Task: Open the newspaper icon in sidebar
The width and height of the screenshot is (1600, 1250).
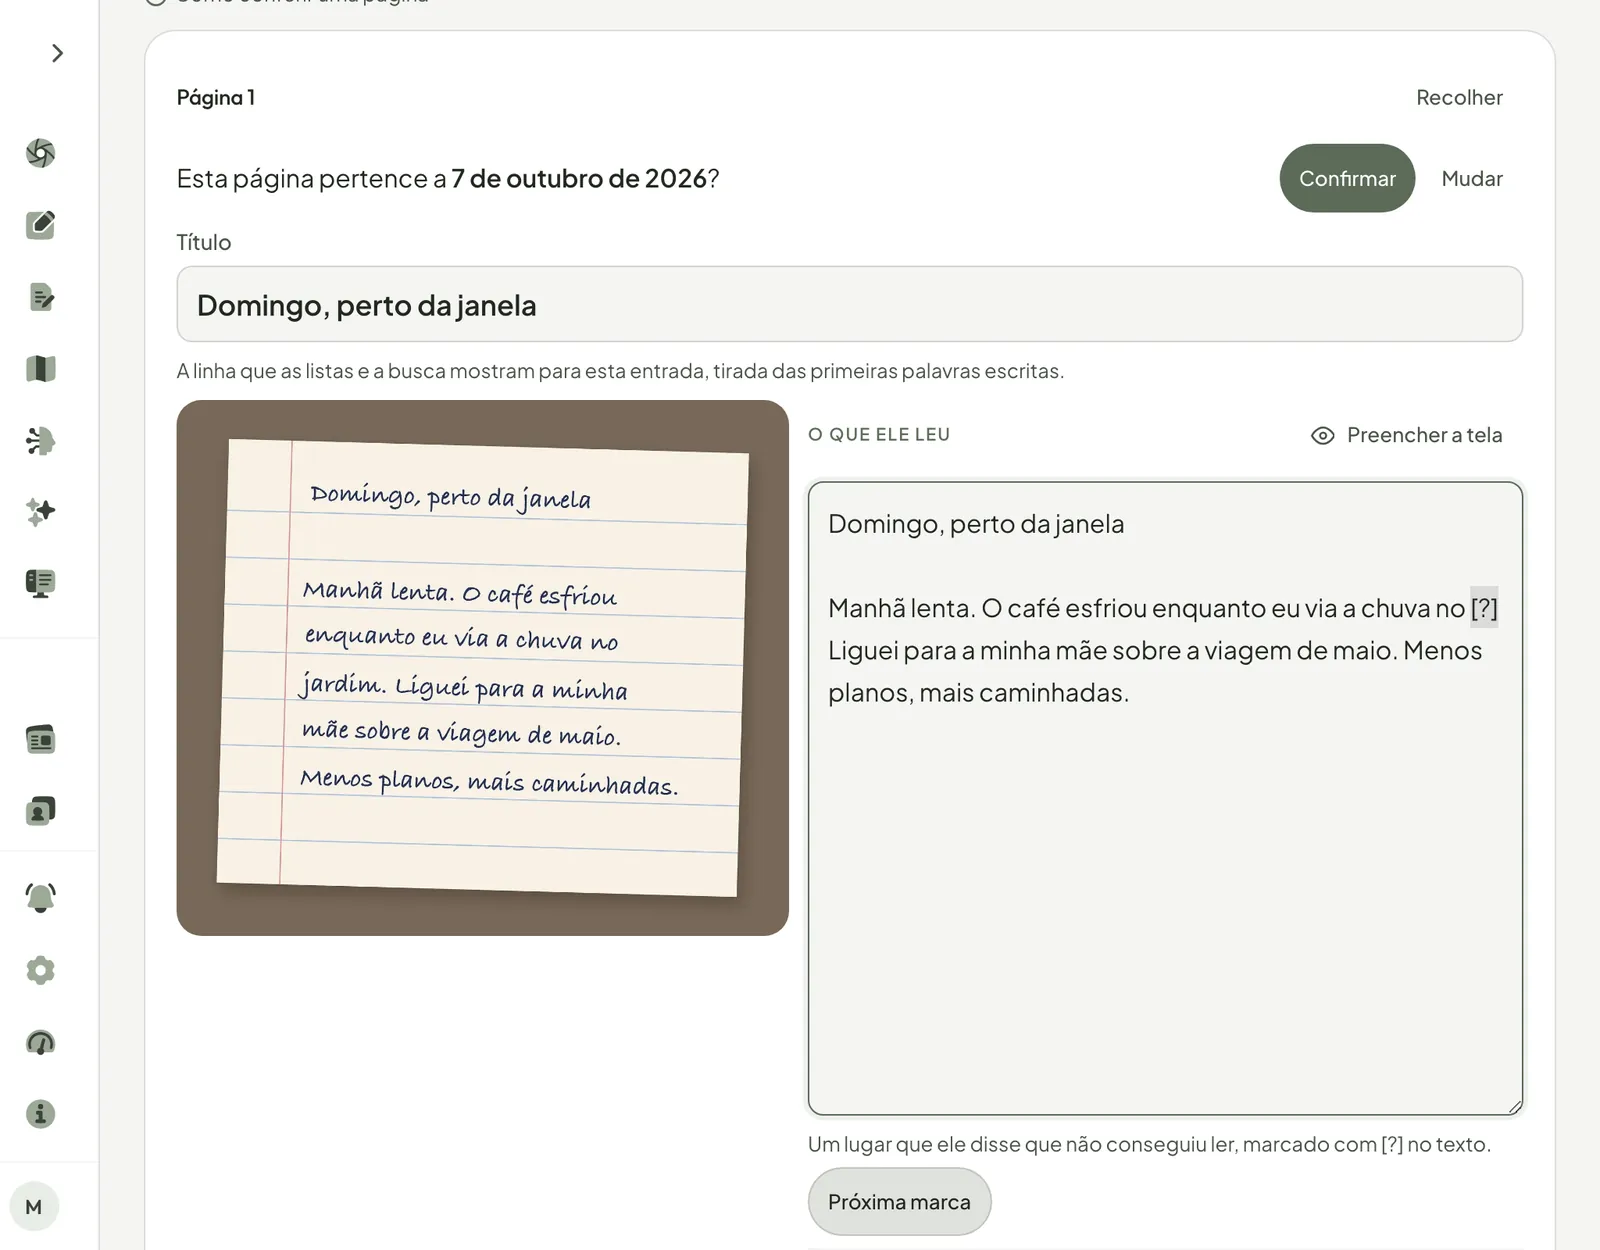Action: coord(40,740)
